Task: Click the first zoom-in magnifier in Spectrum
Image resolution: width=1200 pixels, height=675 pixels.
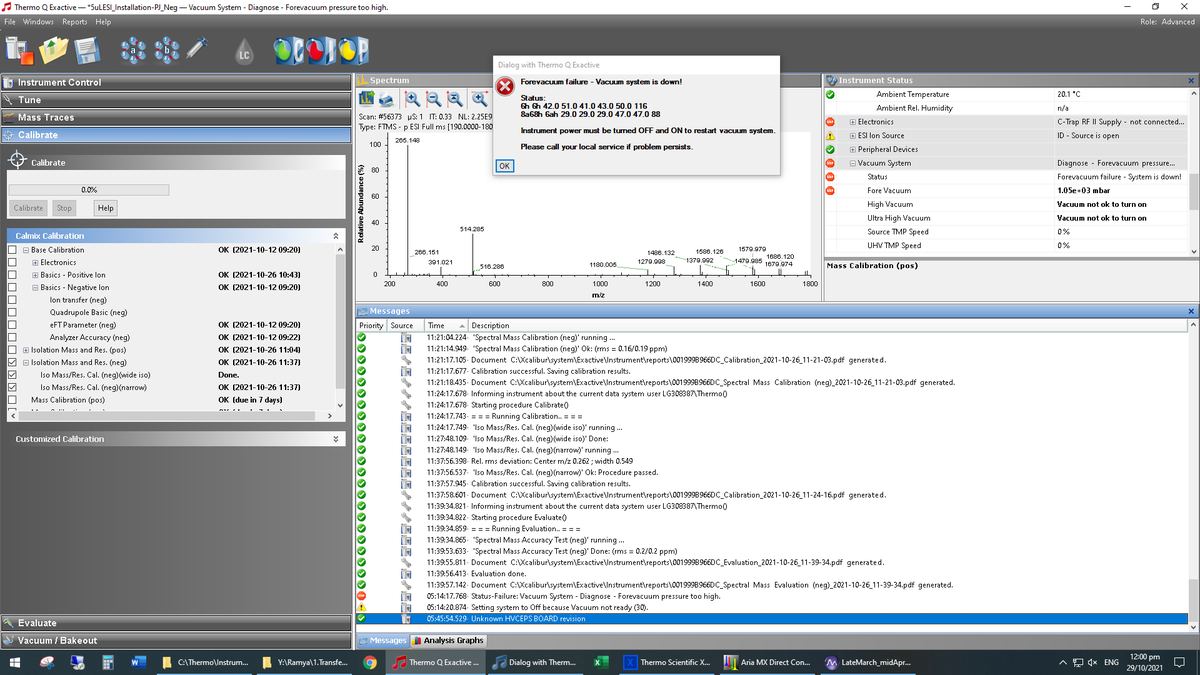Action: click(412, 99)
